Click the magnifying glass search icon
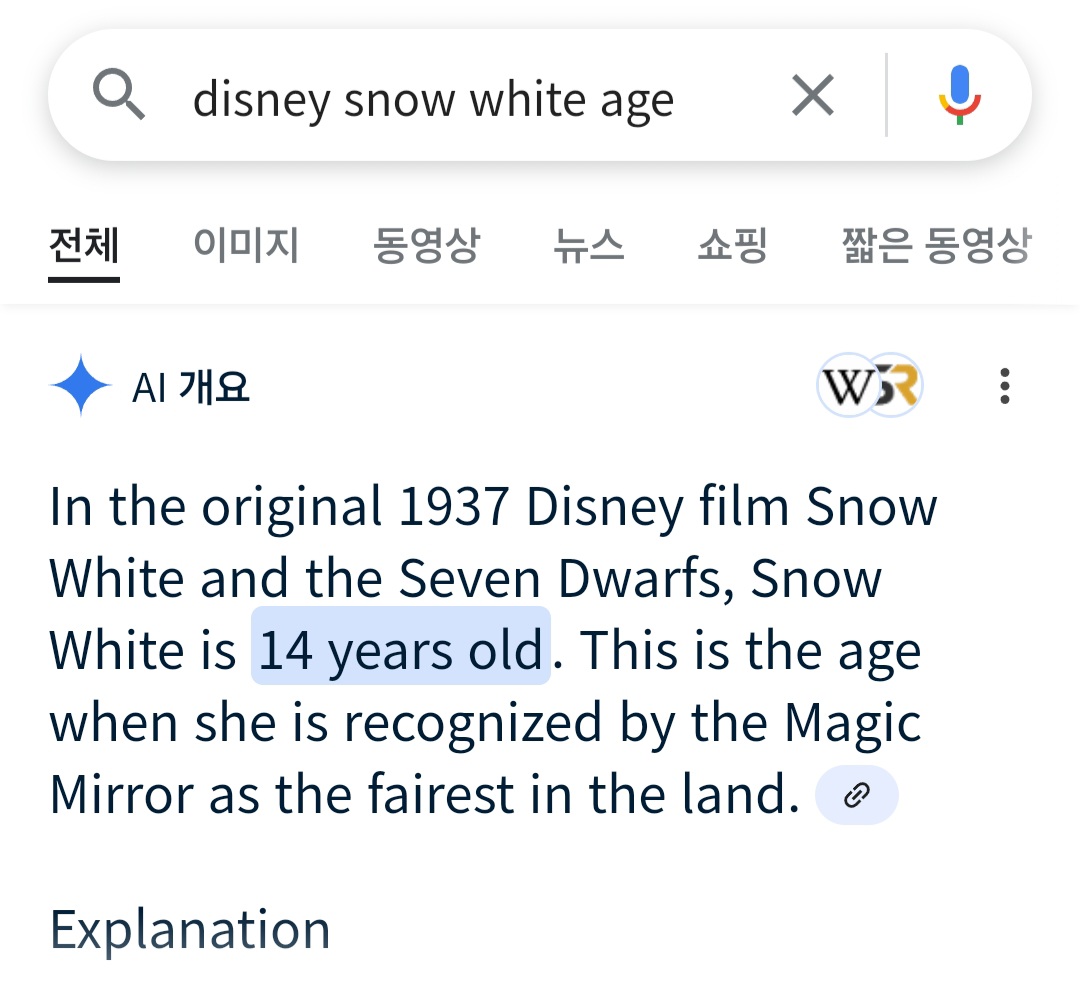Image resolution: width=1080 pixels, height=1001 pixels. 119,97
